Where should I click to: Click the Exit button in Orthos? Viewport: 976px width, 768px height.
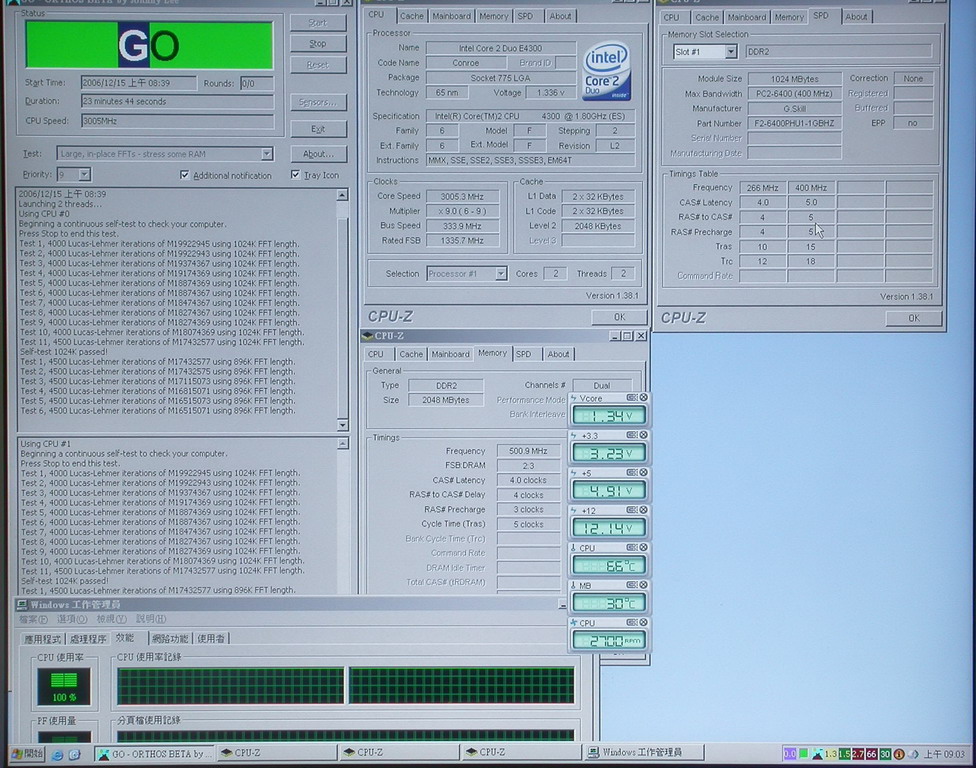click(318, 129)
